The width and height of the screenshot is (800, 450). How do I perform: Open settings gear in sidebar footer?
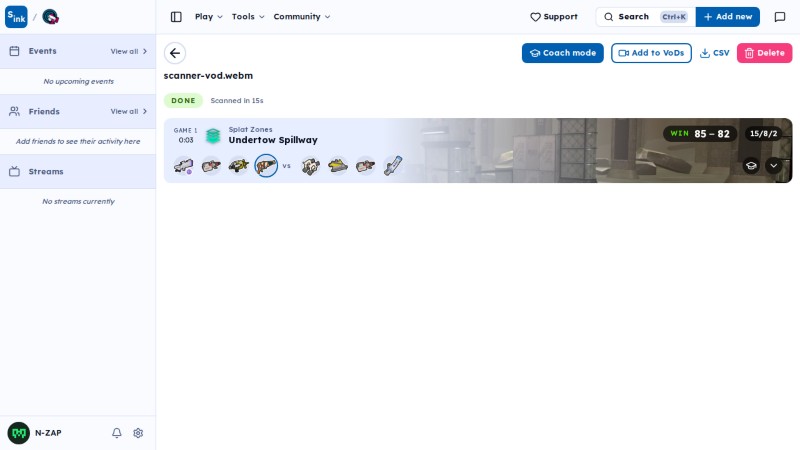pyautogui.click(x=138, y=433)
